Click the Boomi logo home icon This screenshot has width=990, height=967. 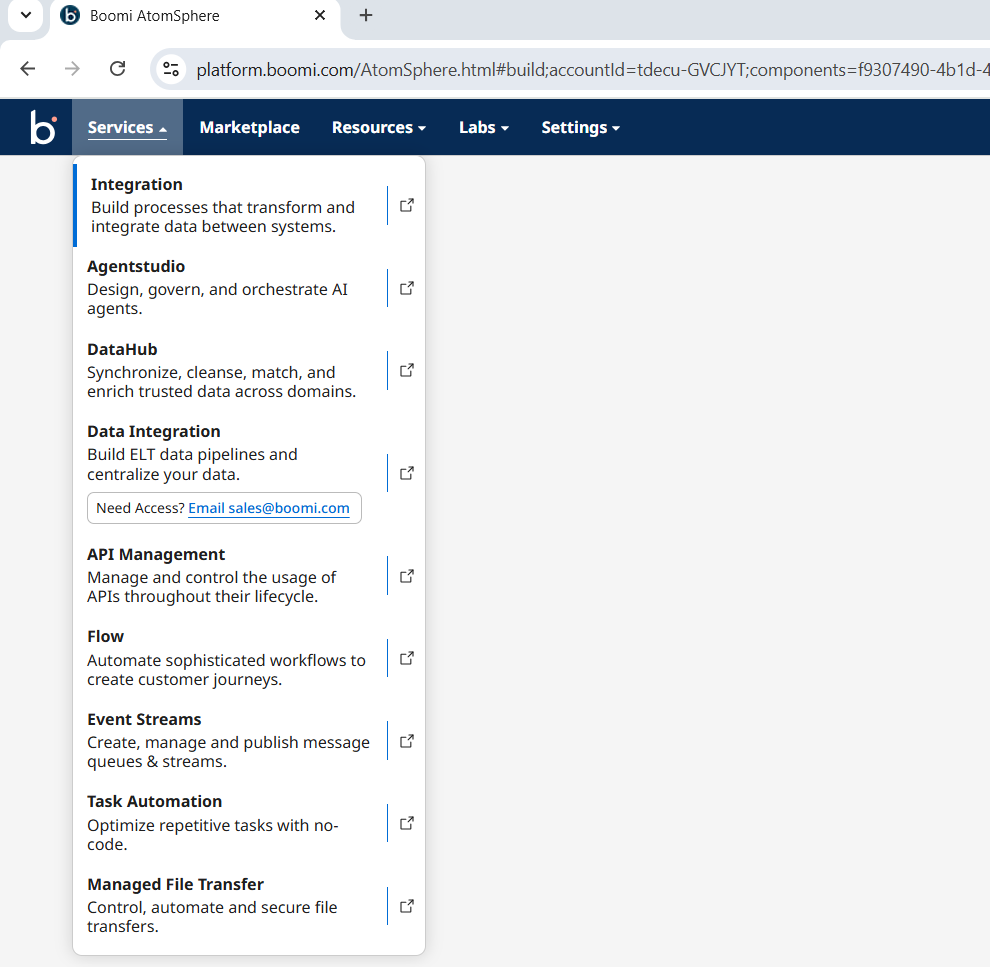click(43, 128)
